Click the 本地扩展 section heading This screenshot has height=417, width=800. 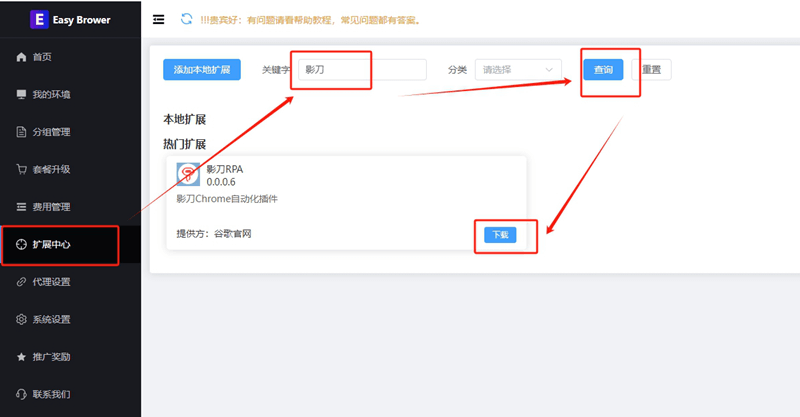[x=185, y=119]
